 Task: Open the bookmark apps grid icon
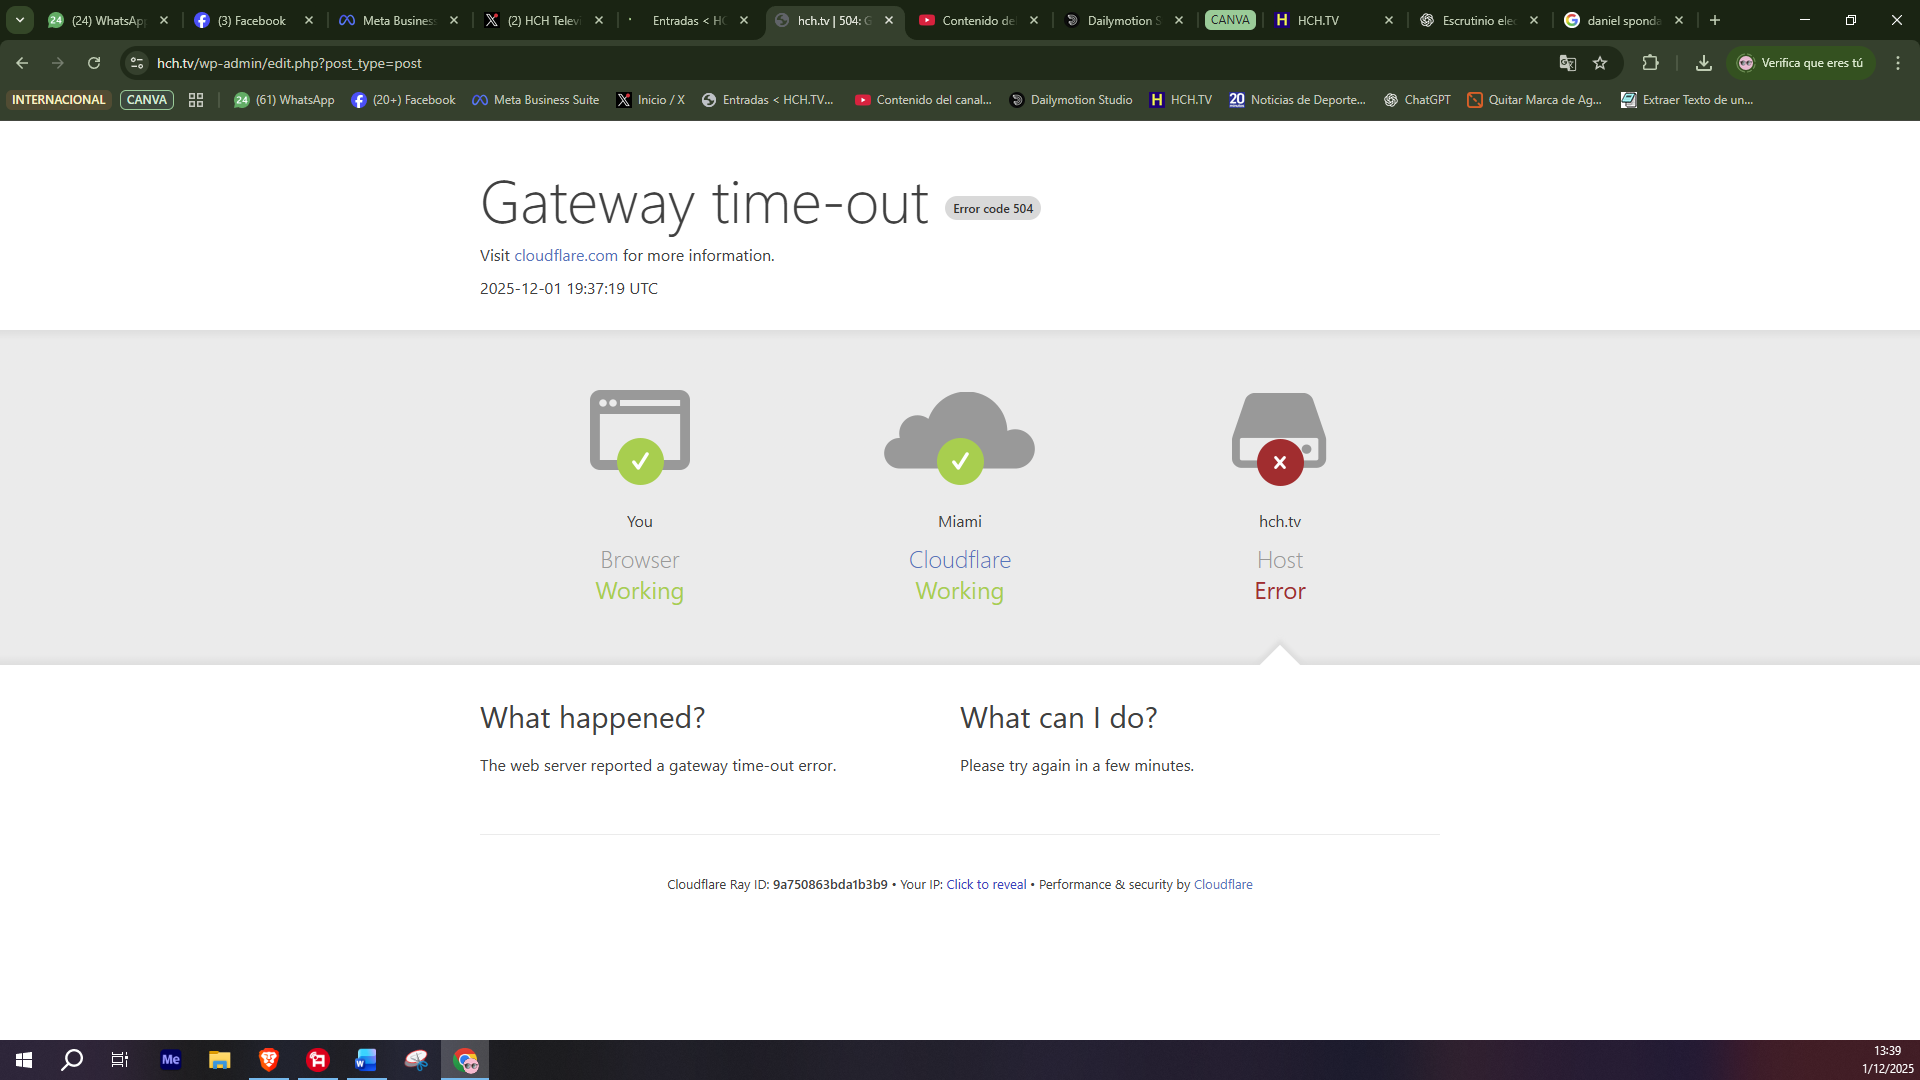196,100
